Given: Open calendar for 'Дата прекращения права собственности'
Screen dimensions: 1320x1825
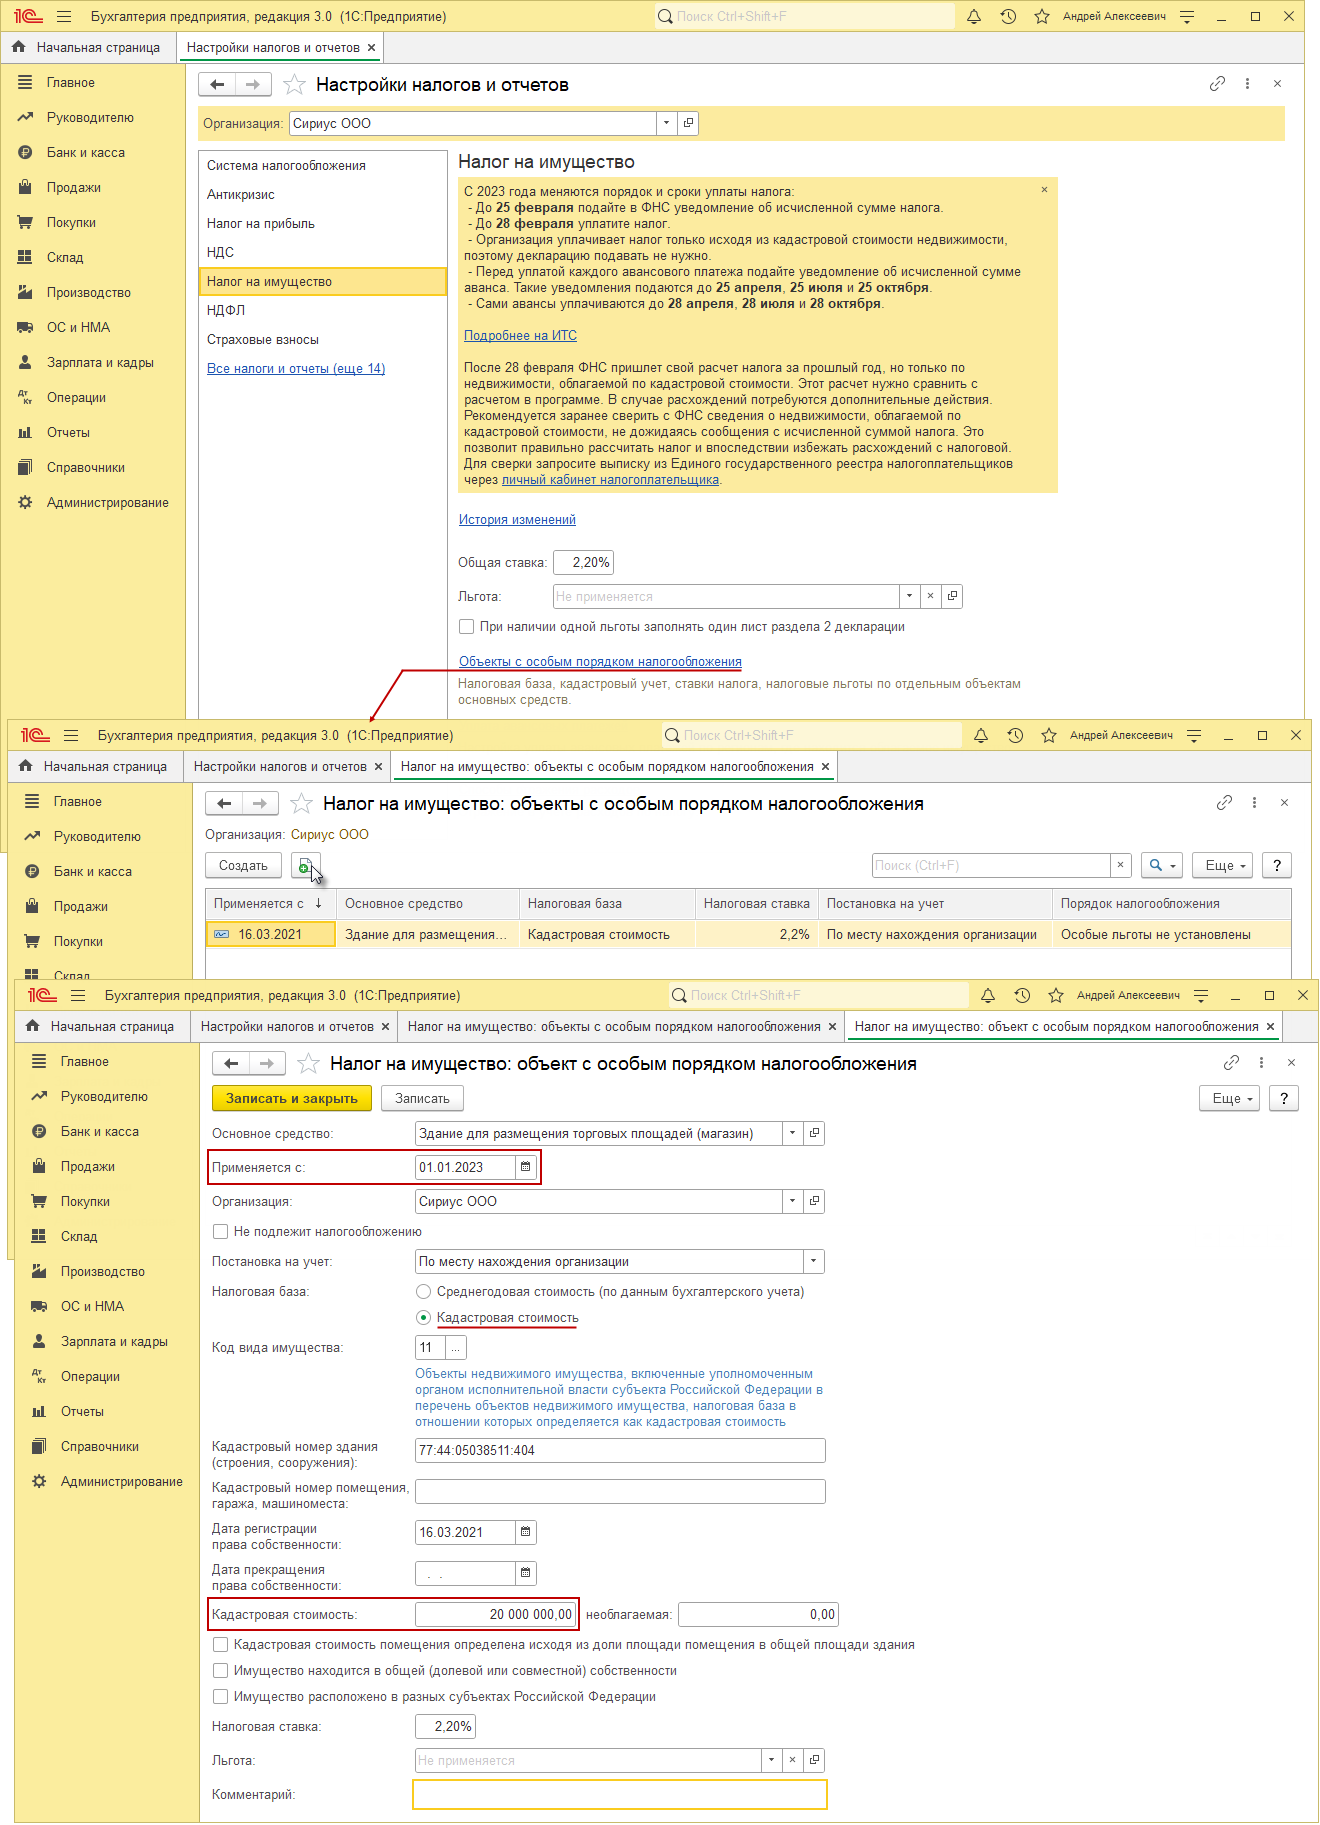Looking at the screenshot, I should point(526,1573).
